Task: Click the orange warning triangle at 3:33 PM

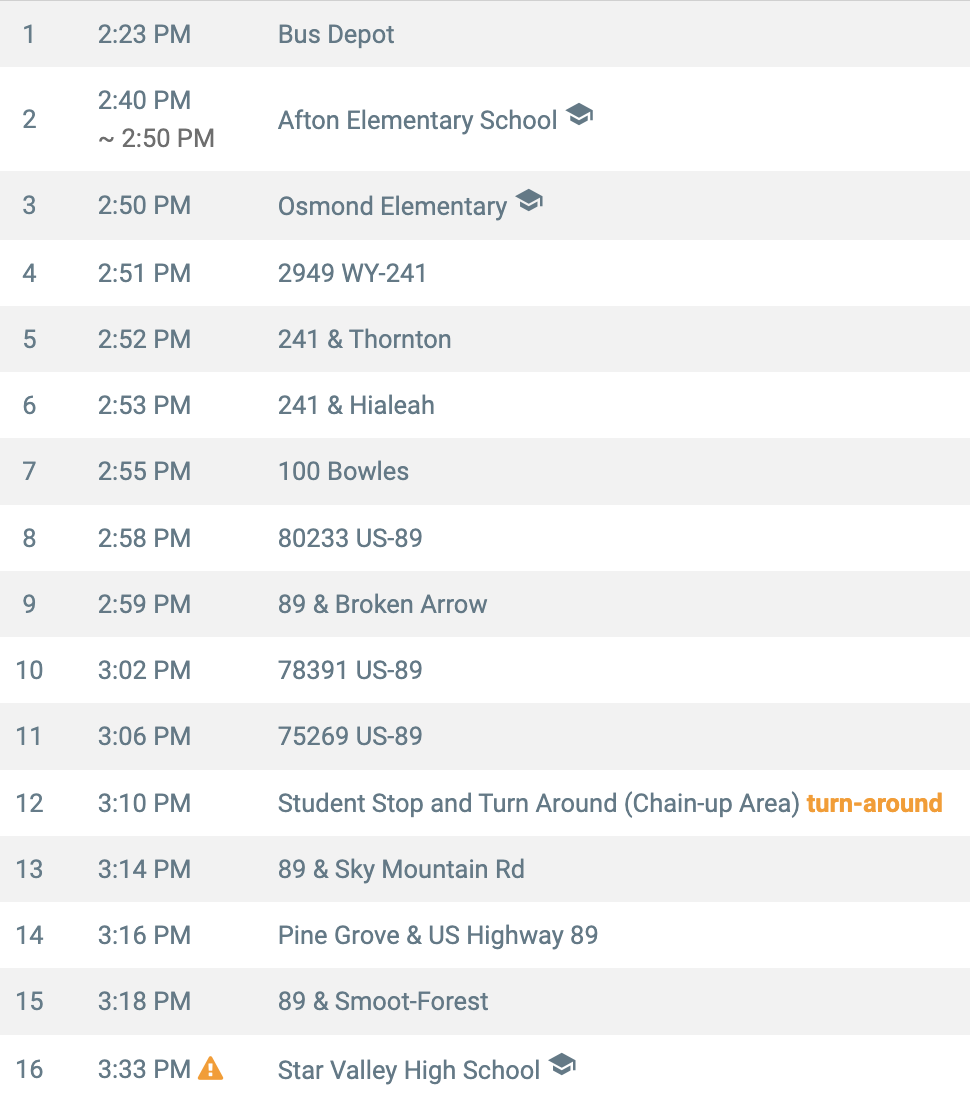Action: [x=211, y=1068]
